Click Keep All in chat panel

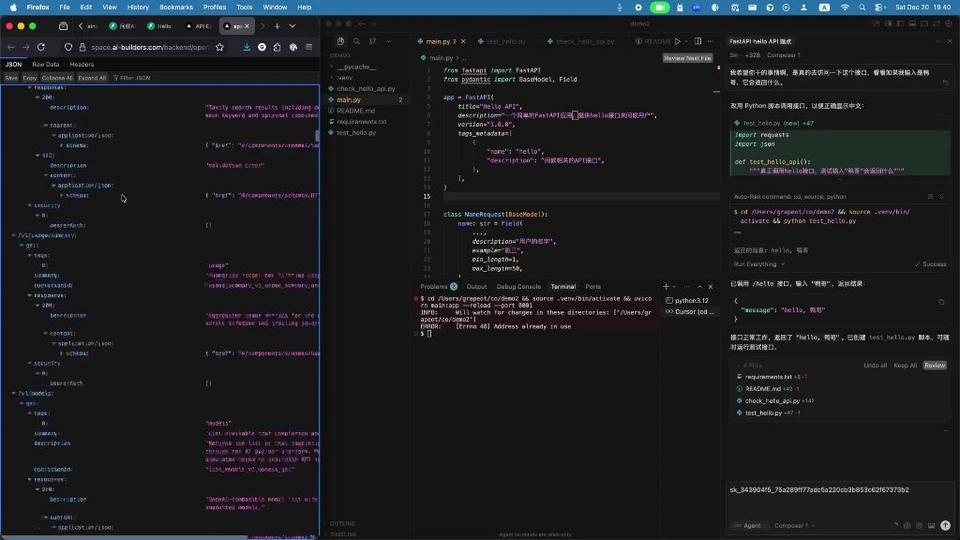pos(905,366)
